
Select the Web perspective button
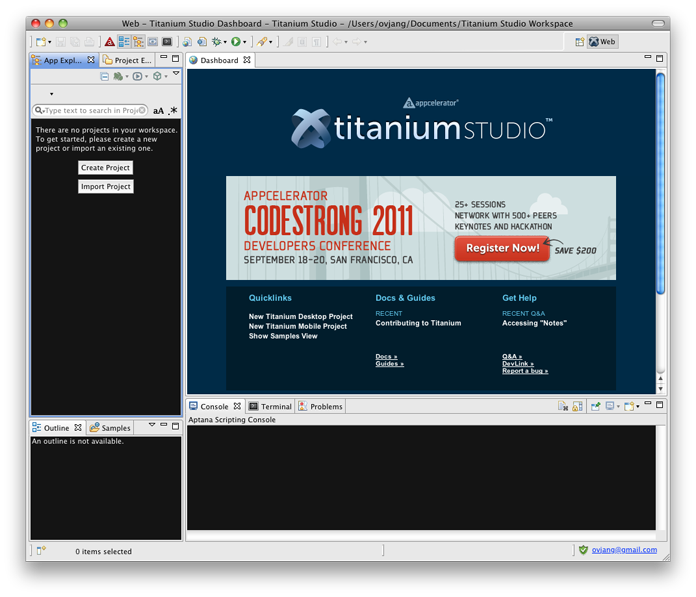(x=603, y=42)
